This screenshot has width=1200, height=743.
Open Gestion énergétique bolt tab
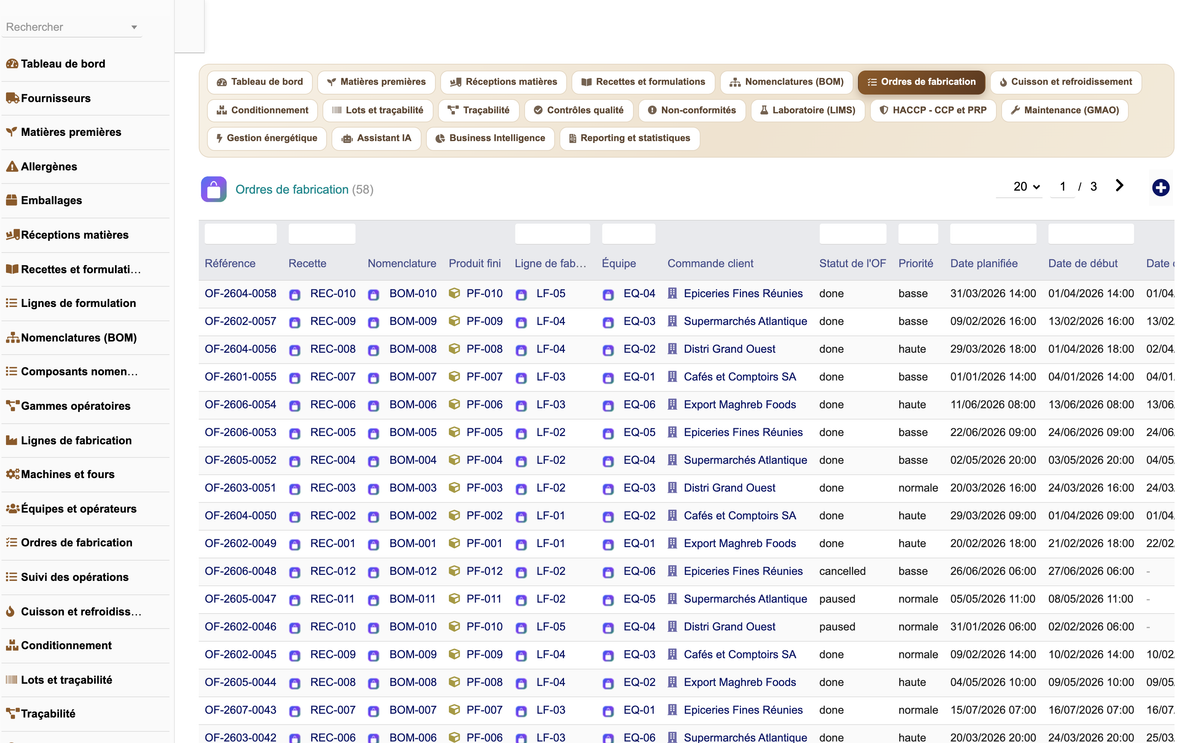pyautogui.click(x=267, y=138)
